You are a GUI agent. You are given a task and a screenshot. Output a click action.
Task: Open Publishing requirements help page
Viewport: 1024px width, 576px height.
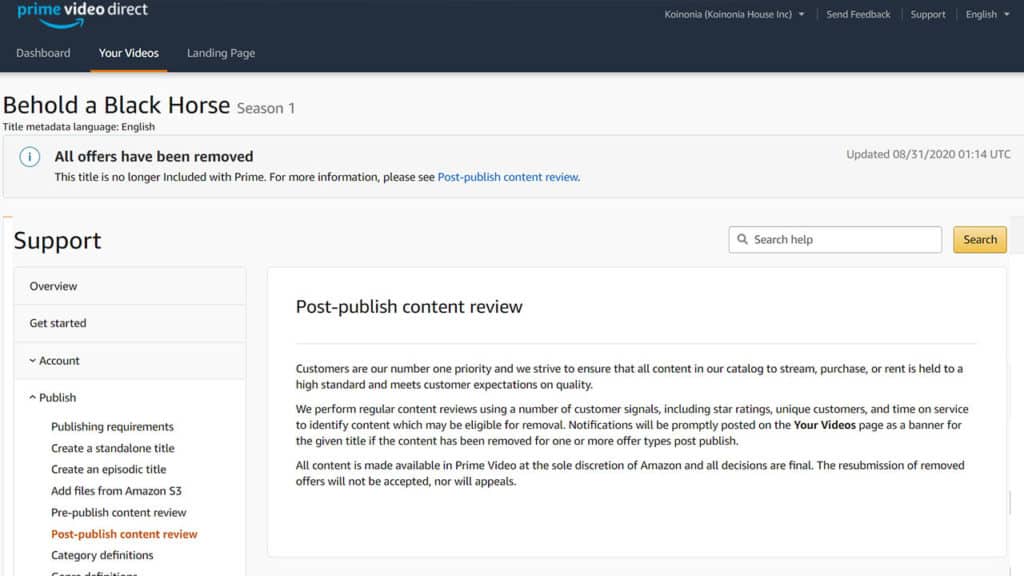point(112,426)
